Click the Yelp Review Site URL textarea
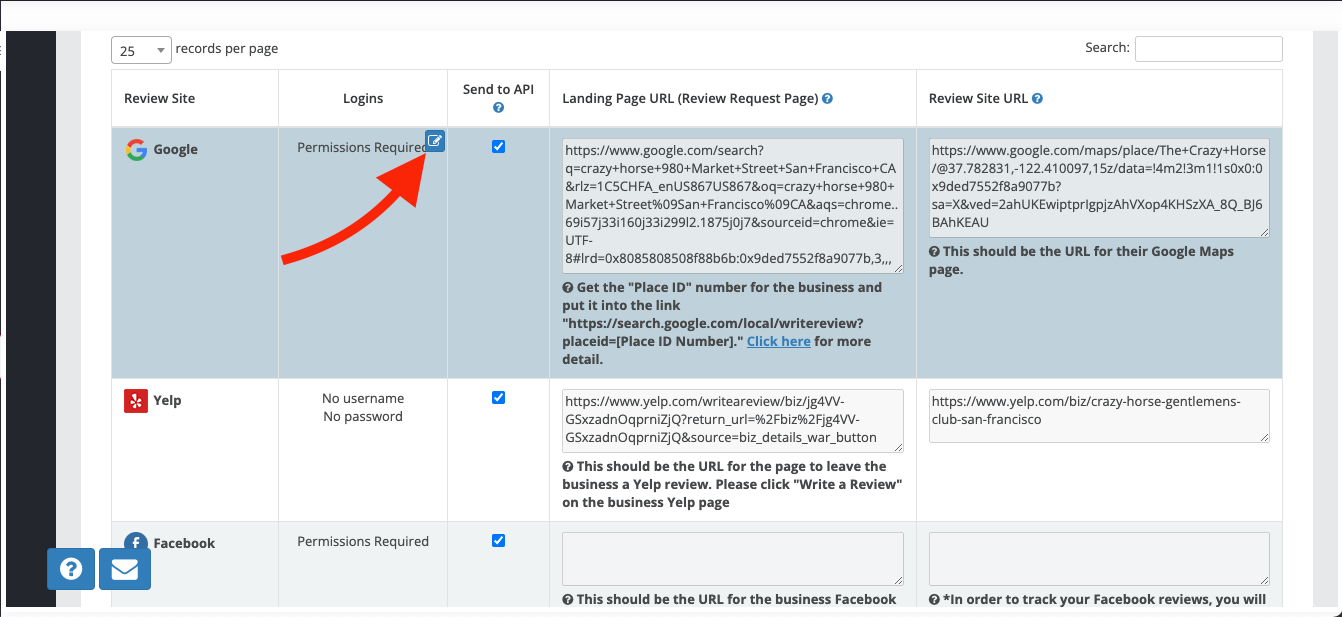Screen dimensions: 1342x617 pyautogui.click(x=1098, y=415)
